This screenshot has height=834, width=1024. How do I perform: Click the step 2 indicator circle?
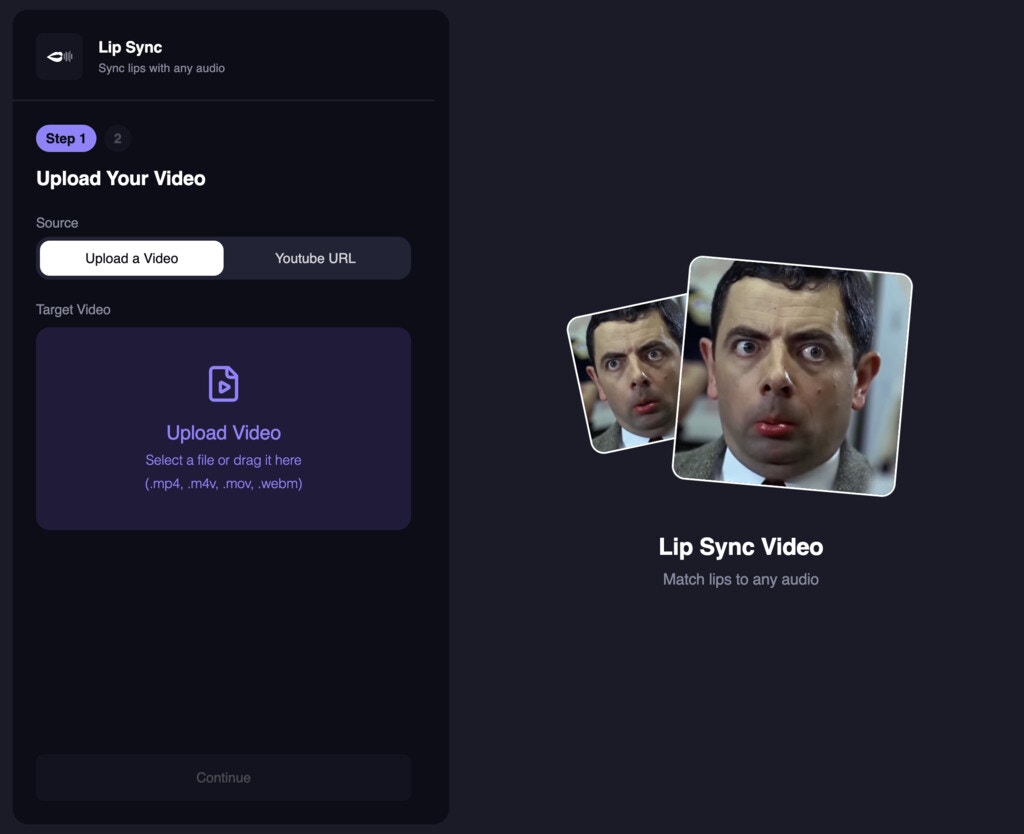[117, 138]
